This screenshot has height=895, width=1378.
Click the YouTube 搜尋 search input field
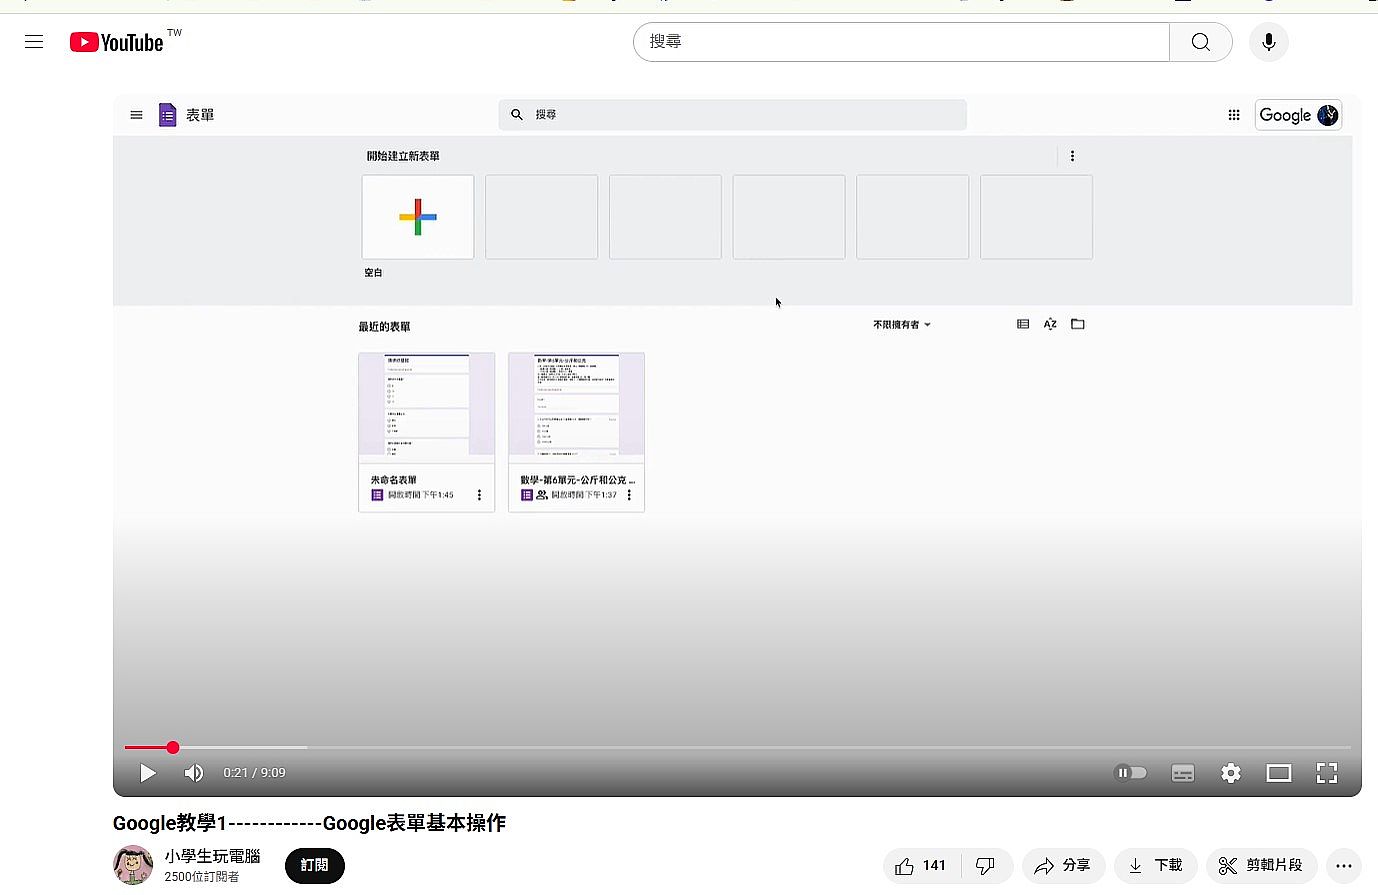(900, 42)
